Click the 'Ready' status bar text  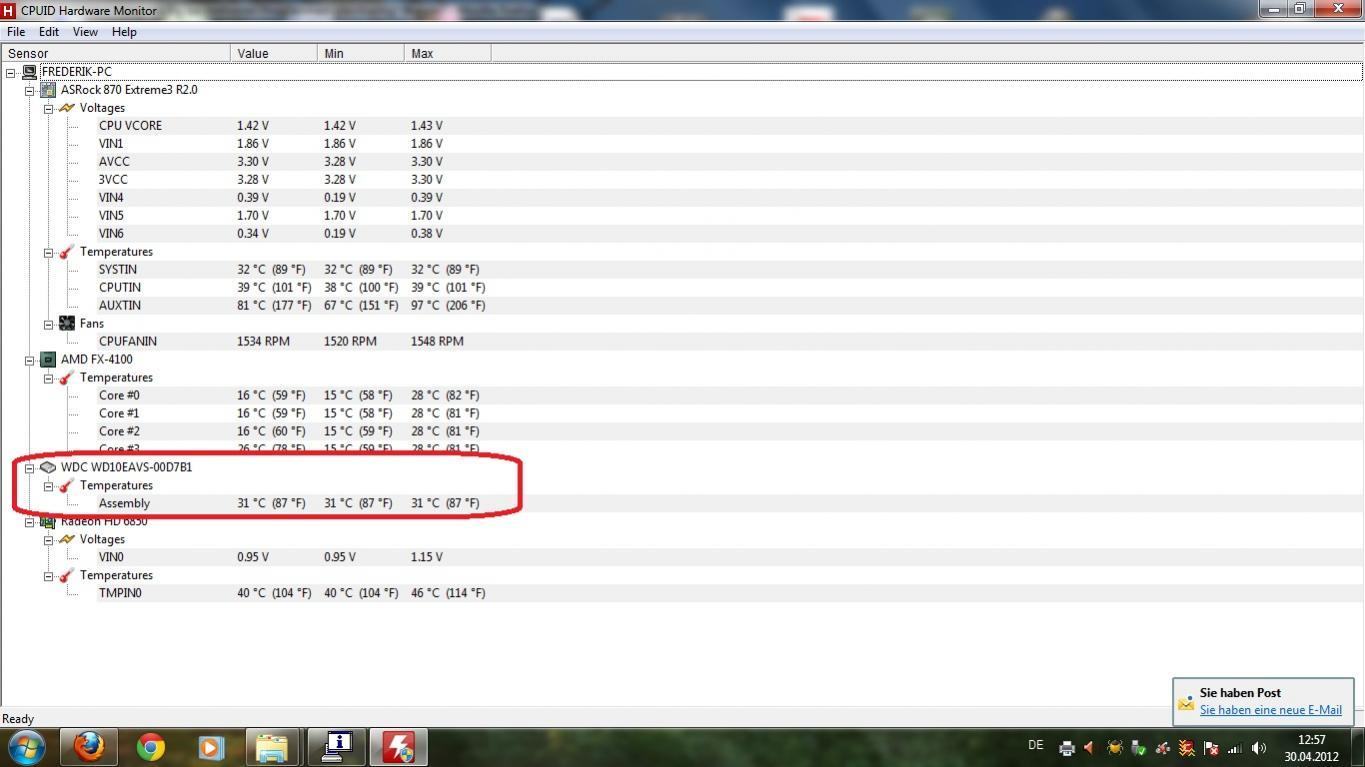point(18,719)
